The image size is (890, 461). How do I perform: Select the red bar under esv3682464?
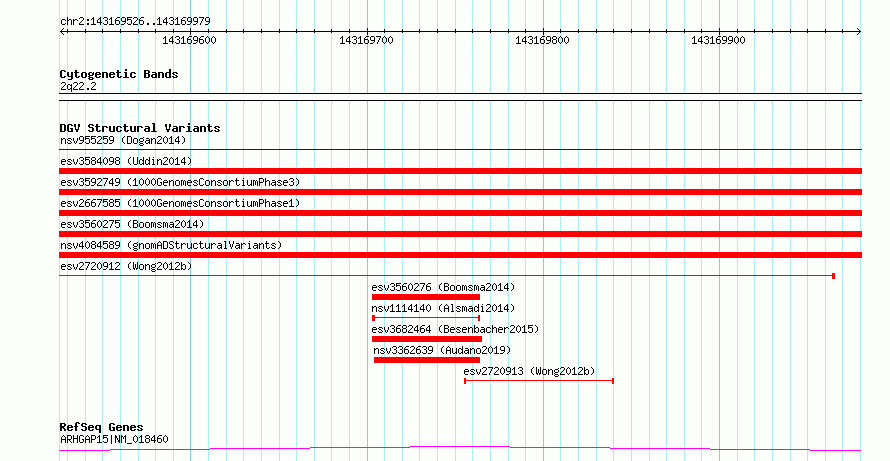click(x=427, y=339)
